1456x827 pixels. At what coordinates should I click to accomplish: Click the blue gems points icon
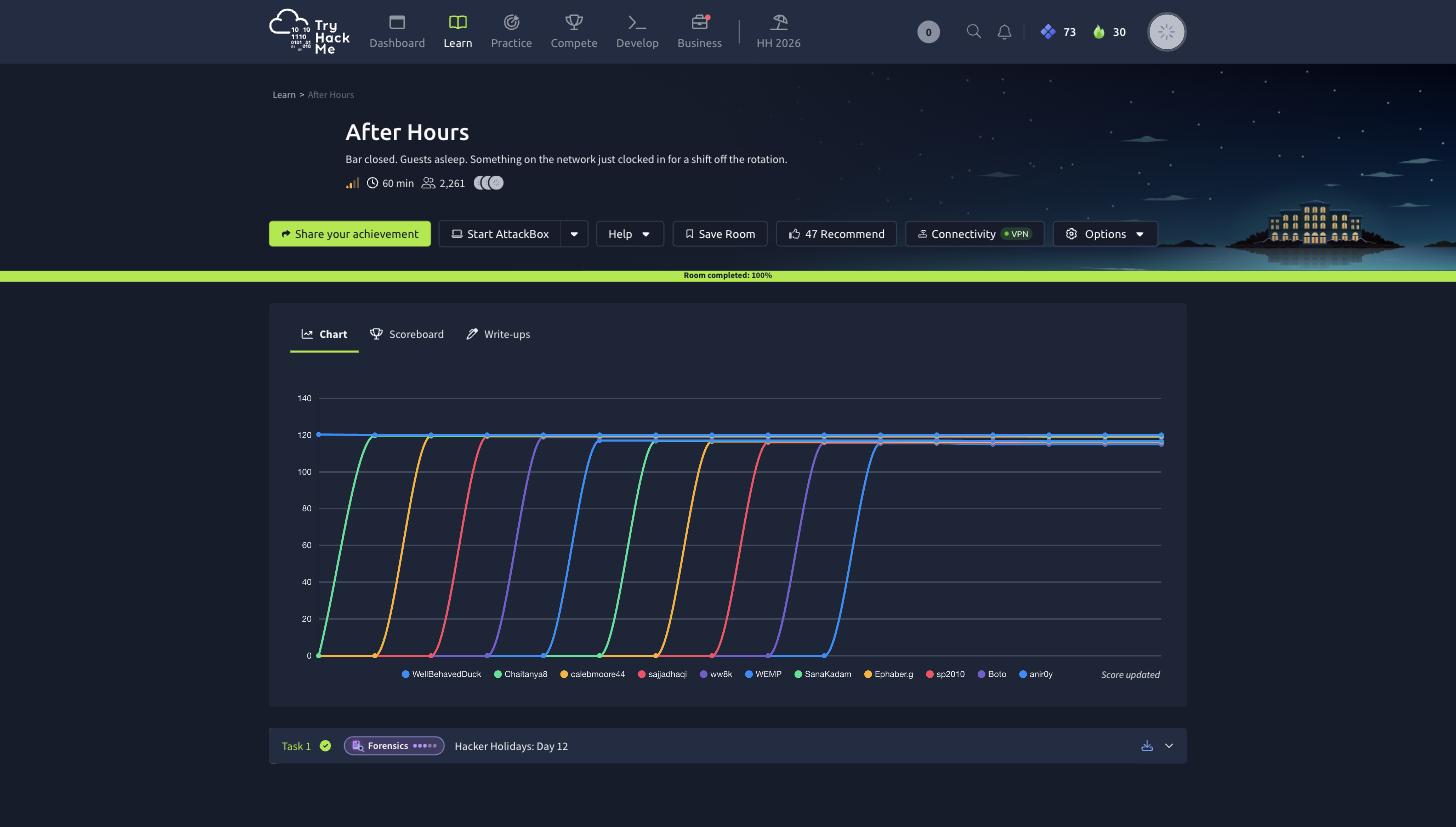(1048, 32)
